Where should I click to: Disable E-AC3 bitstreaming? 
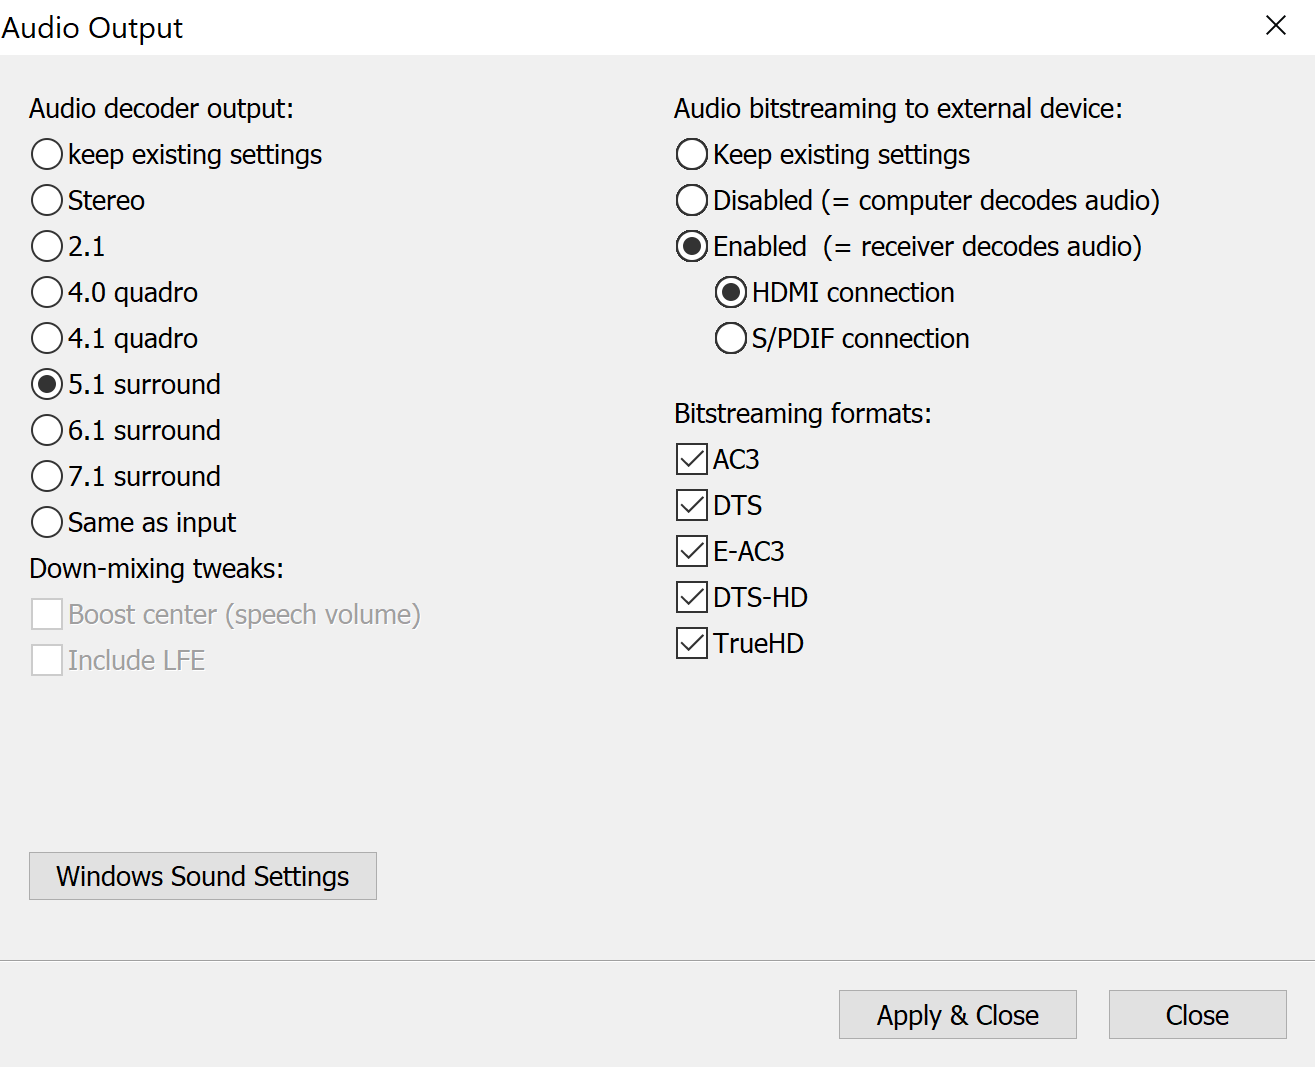click(692, 551)
